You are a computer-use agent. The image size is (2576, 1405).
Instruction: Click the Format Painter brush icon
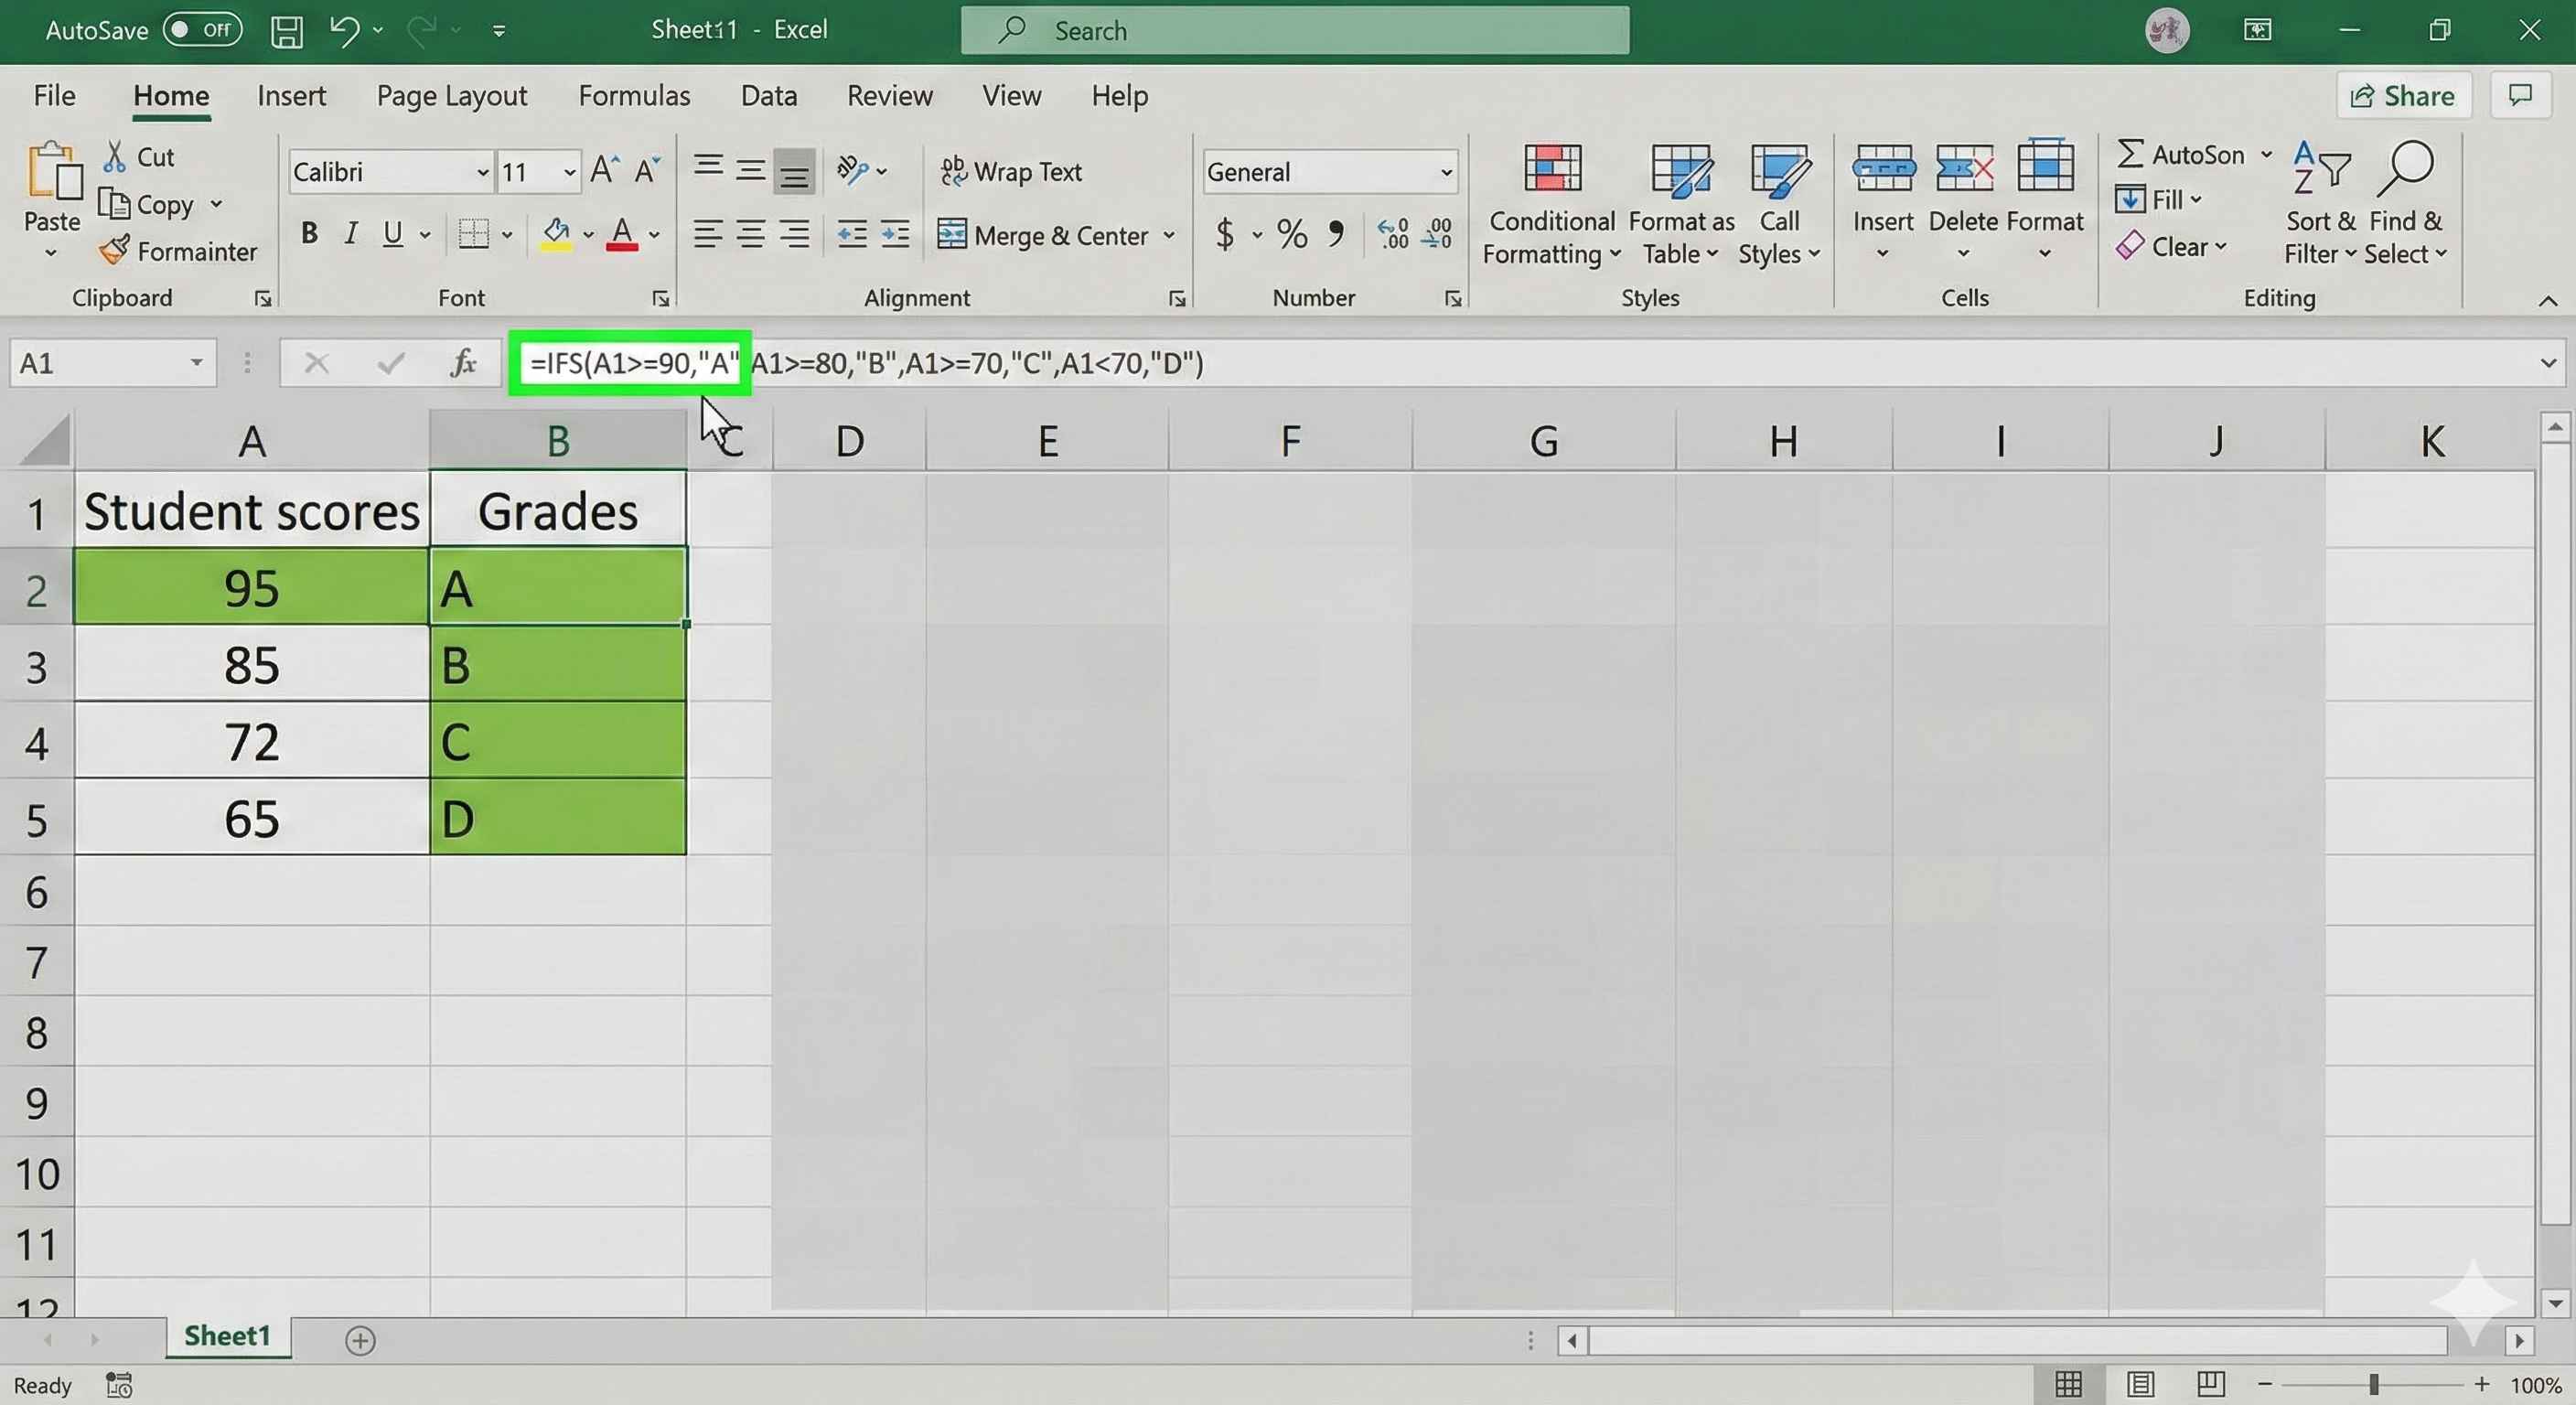click(x=114, y=250)
